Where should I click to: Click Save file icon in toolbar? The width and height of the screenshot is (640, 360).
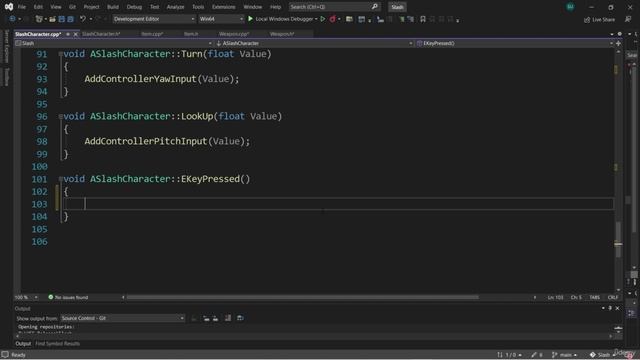pyautogui.click(x=62, y=19)
